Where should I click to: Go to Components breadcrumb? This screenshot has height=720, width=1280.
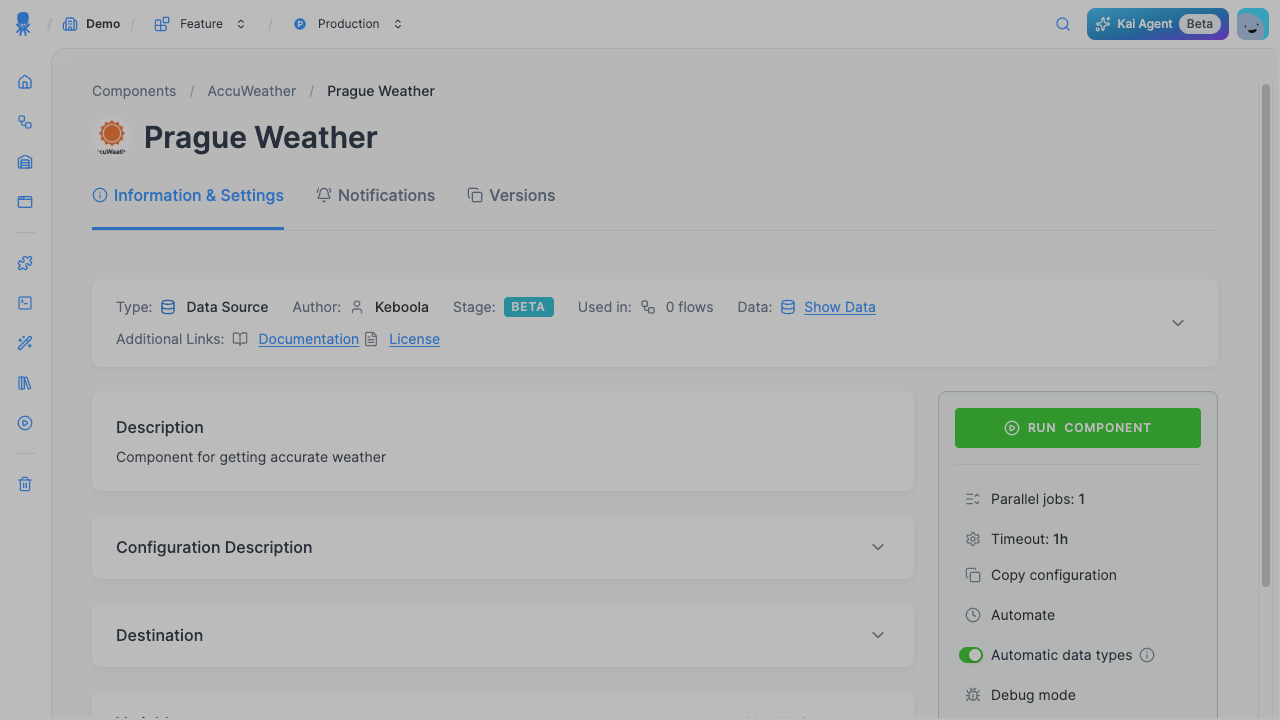click(x=134, y=91)
